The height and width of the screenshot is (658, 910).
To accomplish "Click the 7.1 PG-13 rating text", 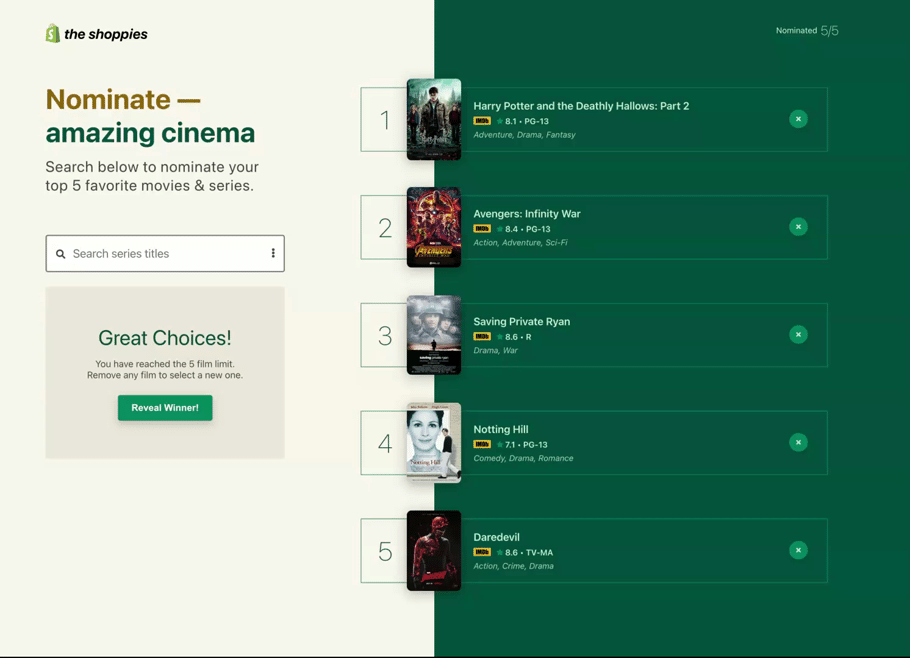I will [x=526, y=445].
